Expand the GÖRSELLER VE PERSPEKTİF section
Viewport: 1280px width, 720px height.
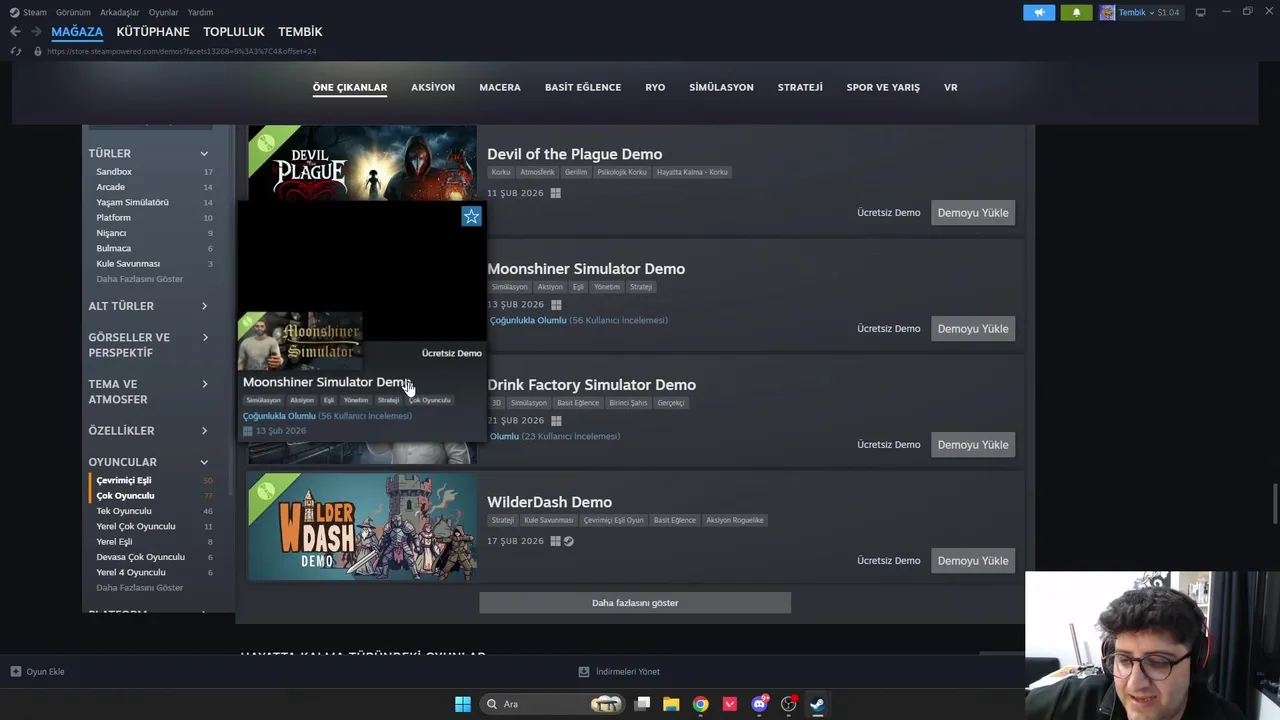click(x=204, y=338)
